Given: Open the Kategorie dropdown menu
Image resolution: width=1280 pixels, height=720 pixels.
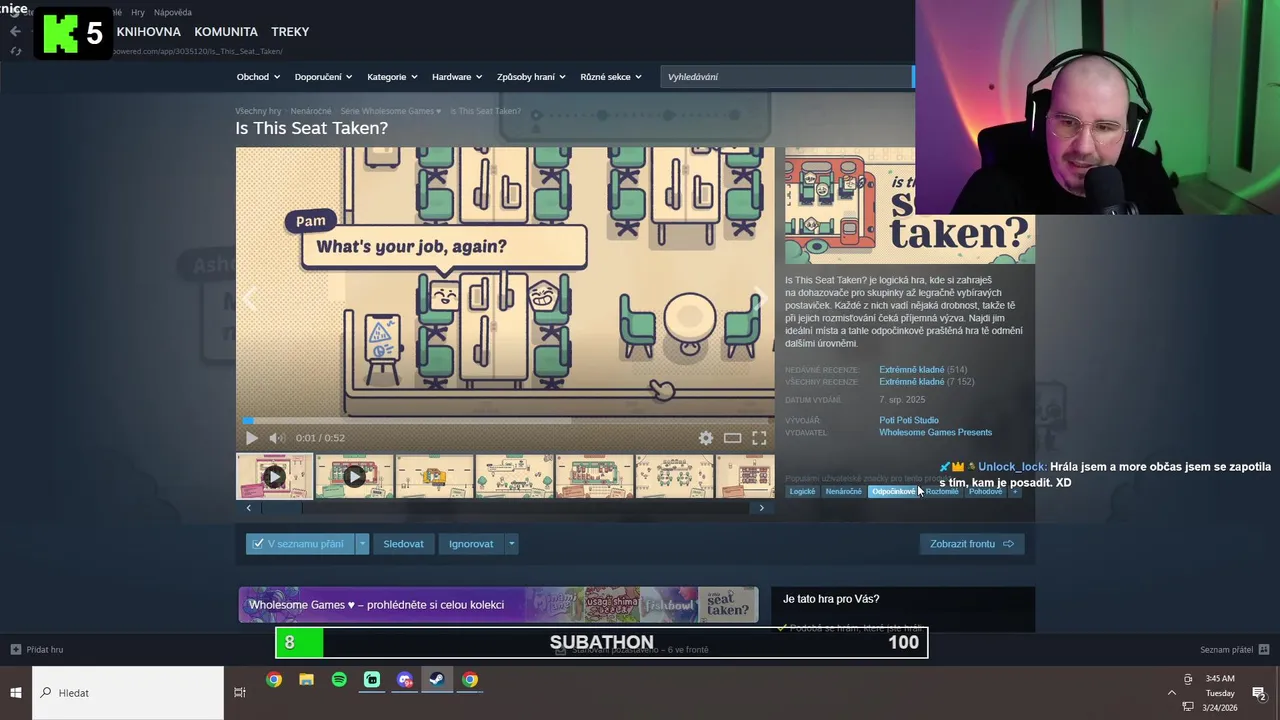Looking at the screenshot, I should point(392,77).
